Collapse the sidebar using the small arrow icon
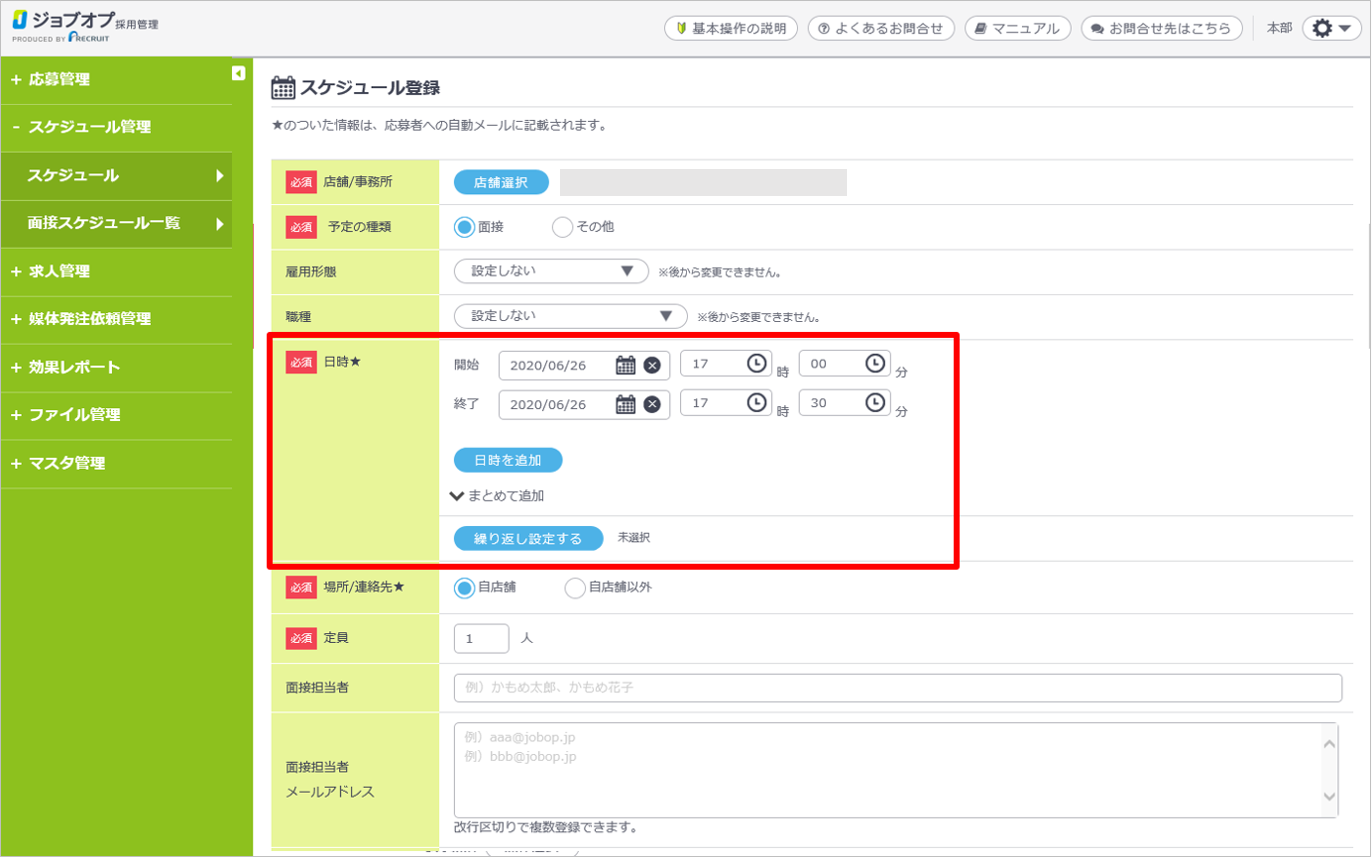The width and height of the screenshot is (1372, 857). tap(238, 72)
